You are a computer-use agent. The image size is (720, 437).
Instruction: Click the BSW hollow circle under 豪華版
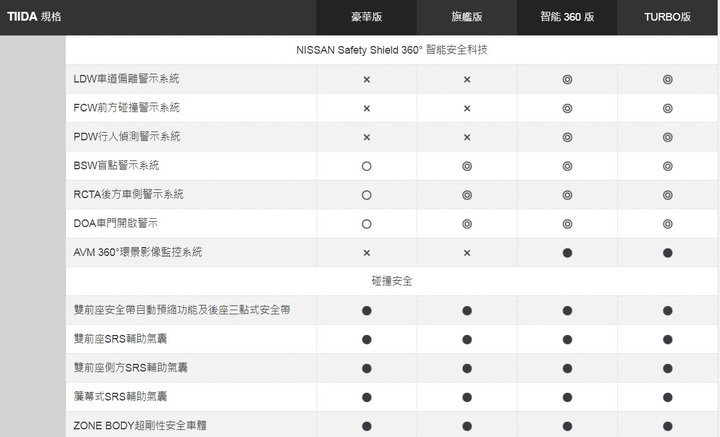(366, 166)
